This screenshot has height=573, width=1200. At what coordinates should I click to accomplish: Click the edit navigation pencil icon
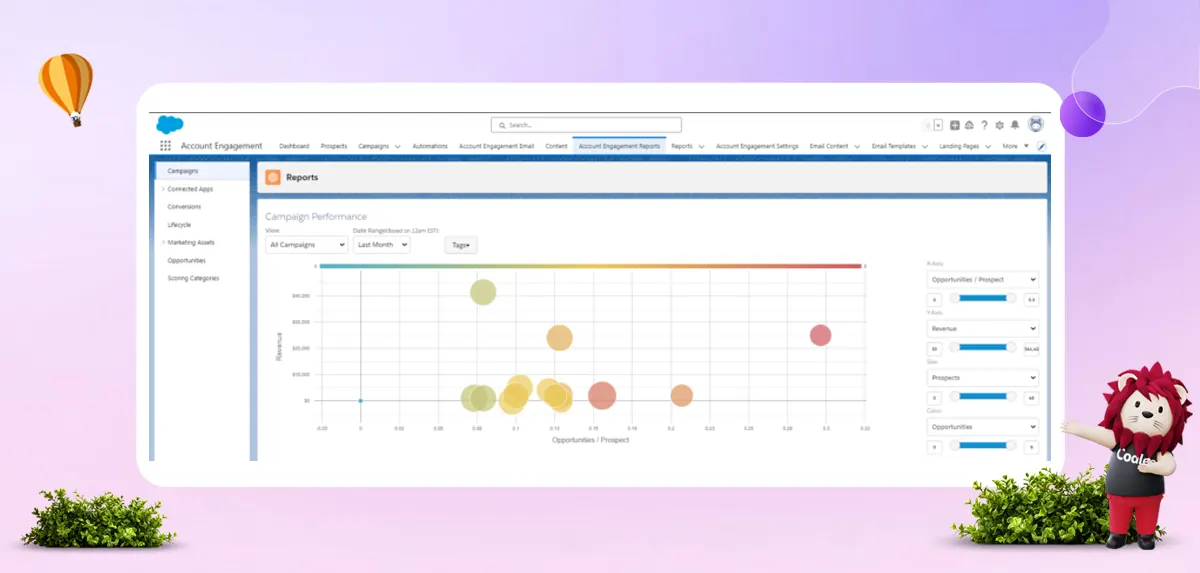(1041, 146)
